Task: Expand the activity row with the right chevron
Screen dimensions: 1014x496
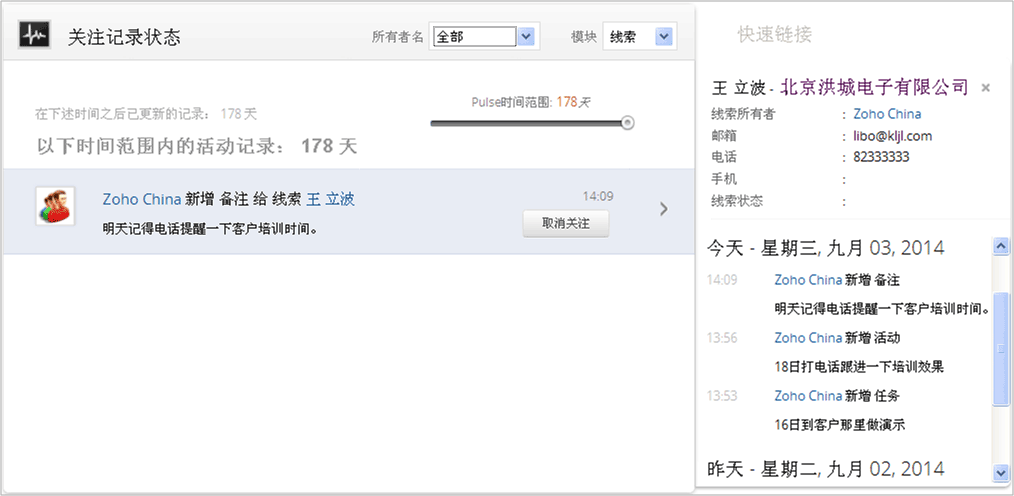Action: pyautogui.click(x=663, y=209)
